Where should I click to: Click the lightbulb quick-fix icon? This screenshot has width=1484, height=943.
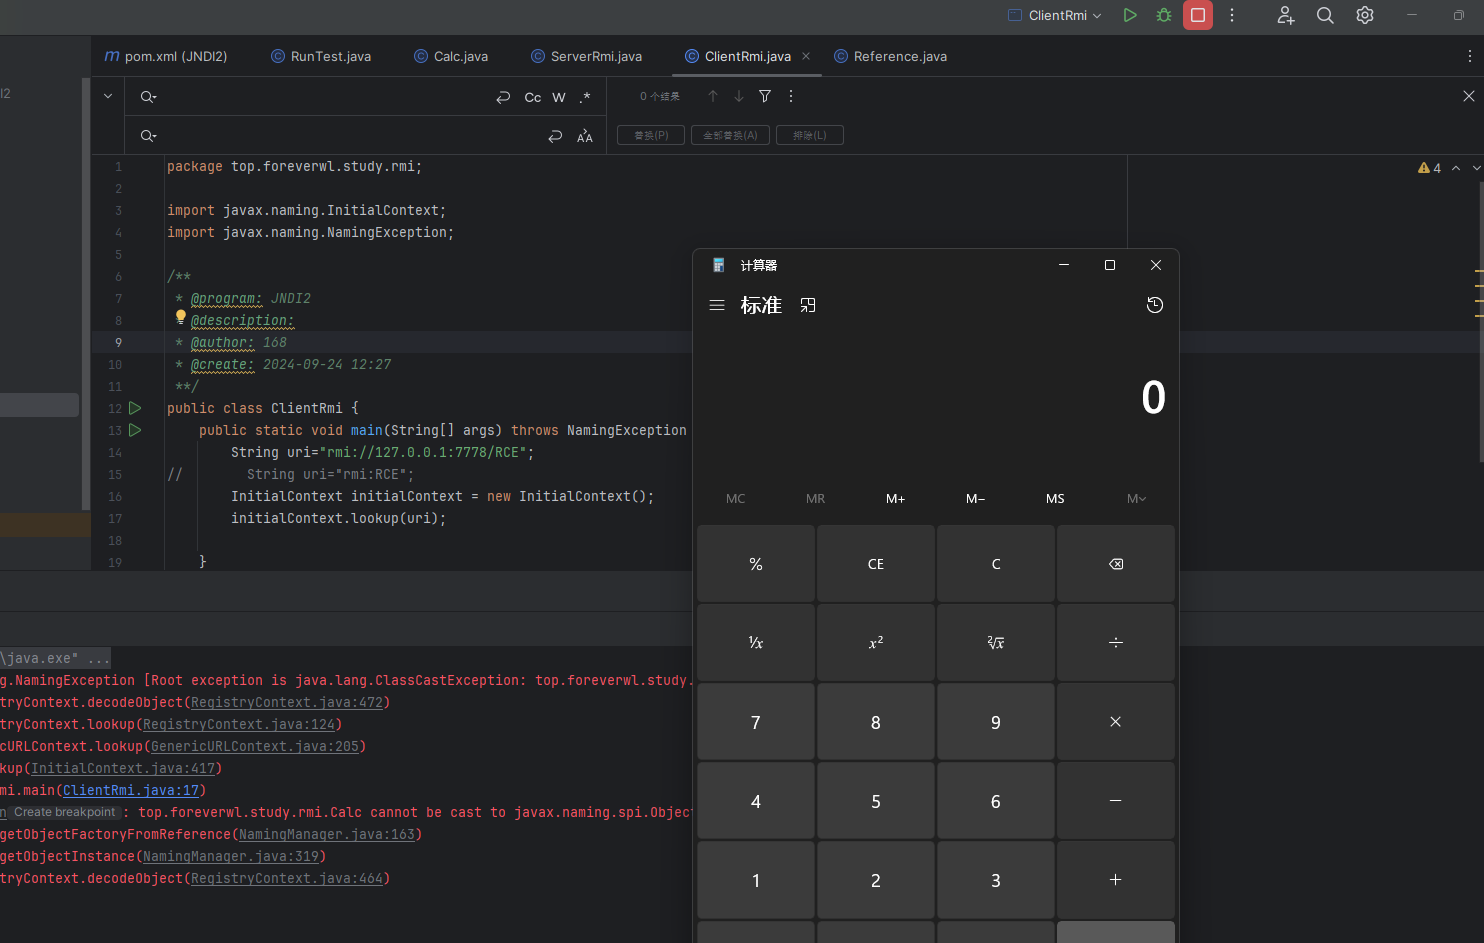point(181,317)
